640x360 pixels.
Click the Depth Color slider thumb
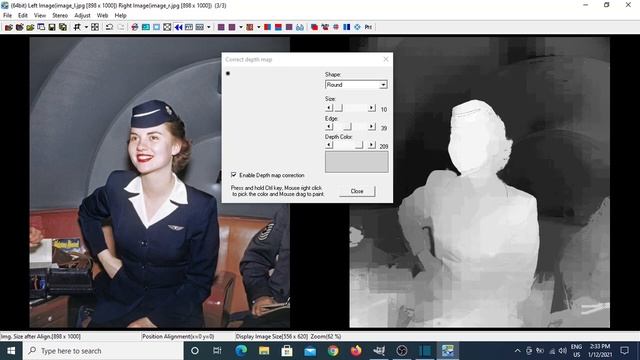(359, 145)
